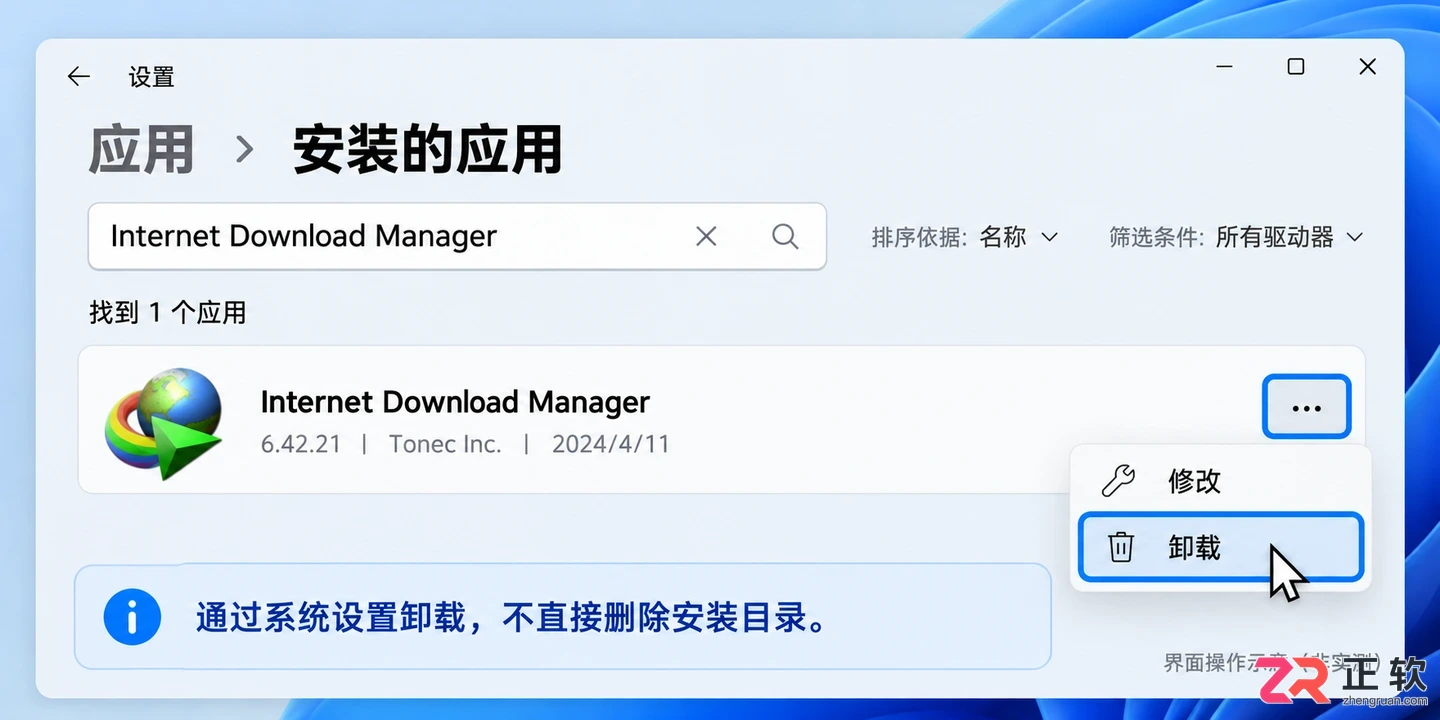1440x720 pixels.
Task: Click the version number 6.42.21
Action: click(x=301, y=445)
